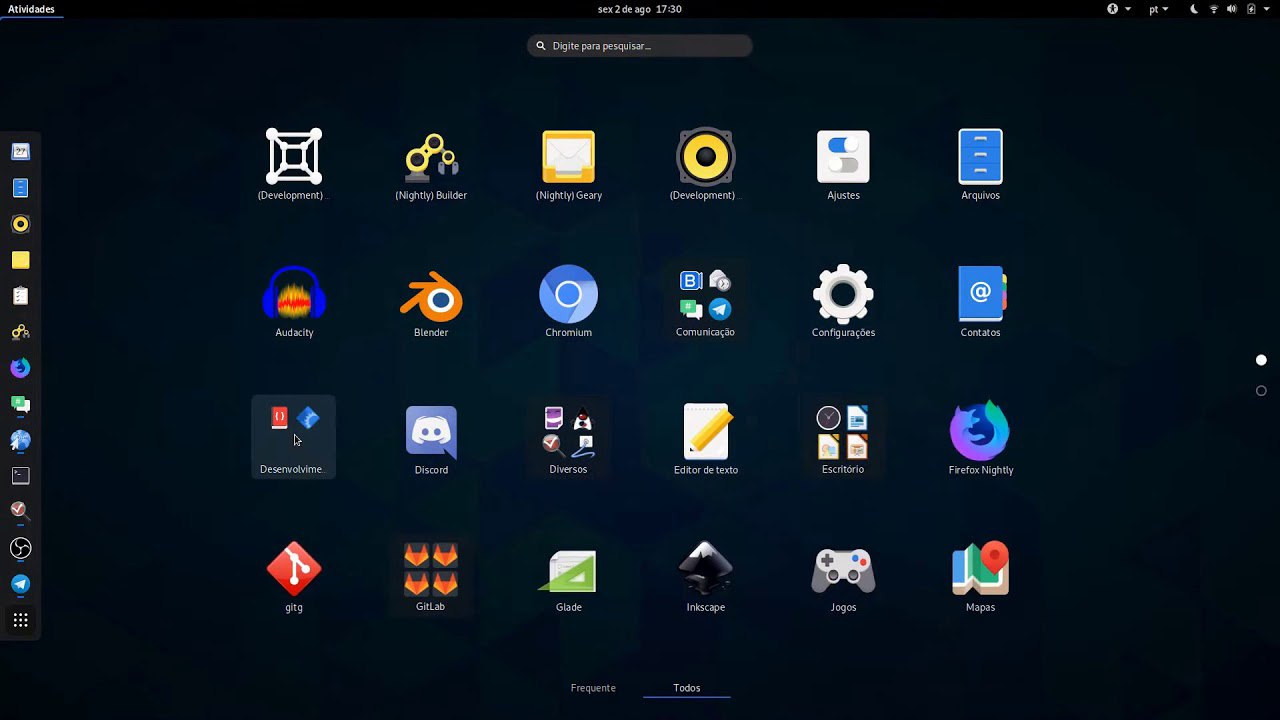This screenshot has width=1280, height=720.
Task: Click the Builder icon in the dock
Action: (x=20, y=332)
